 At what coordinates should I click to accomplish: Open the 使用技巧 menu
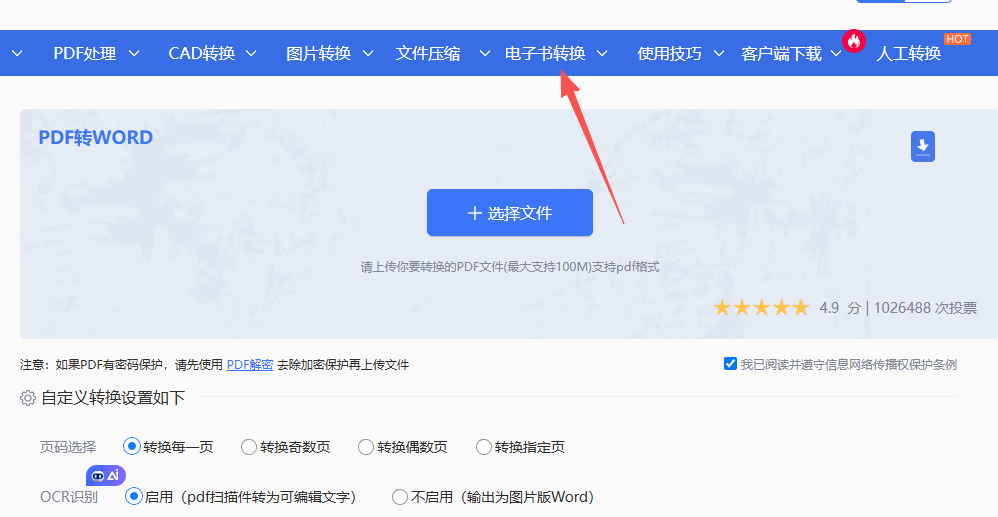[669, 53]
